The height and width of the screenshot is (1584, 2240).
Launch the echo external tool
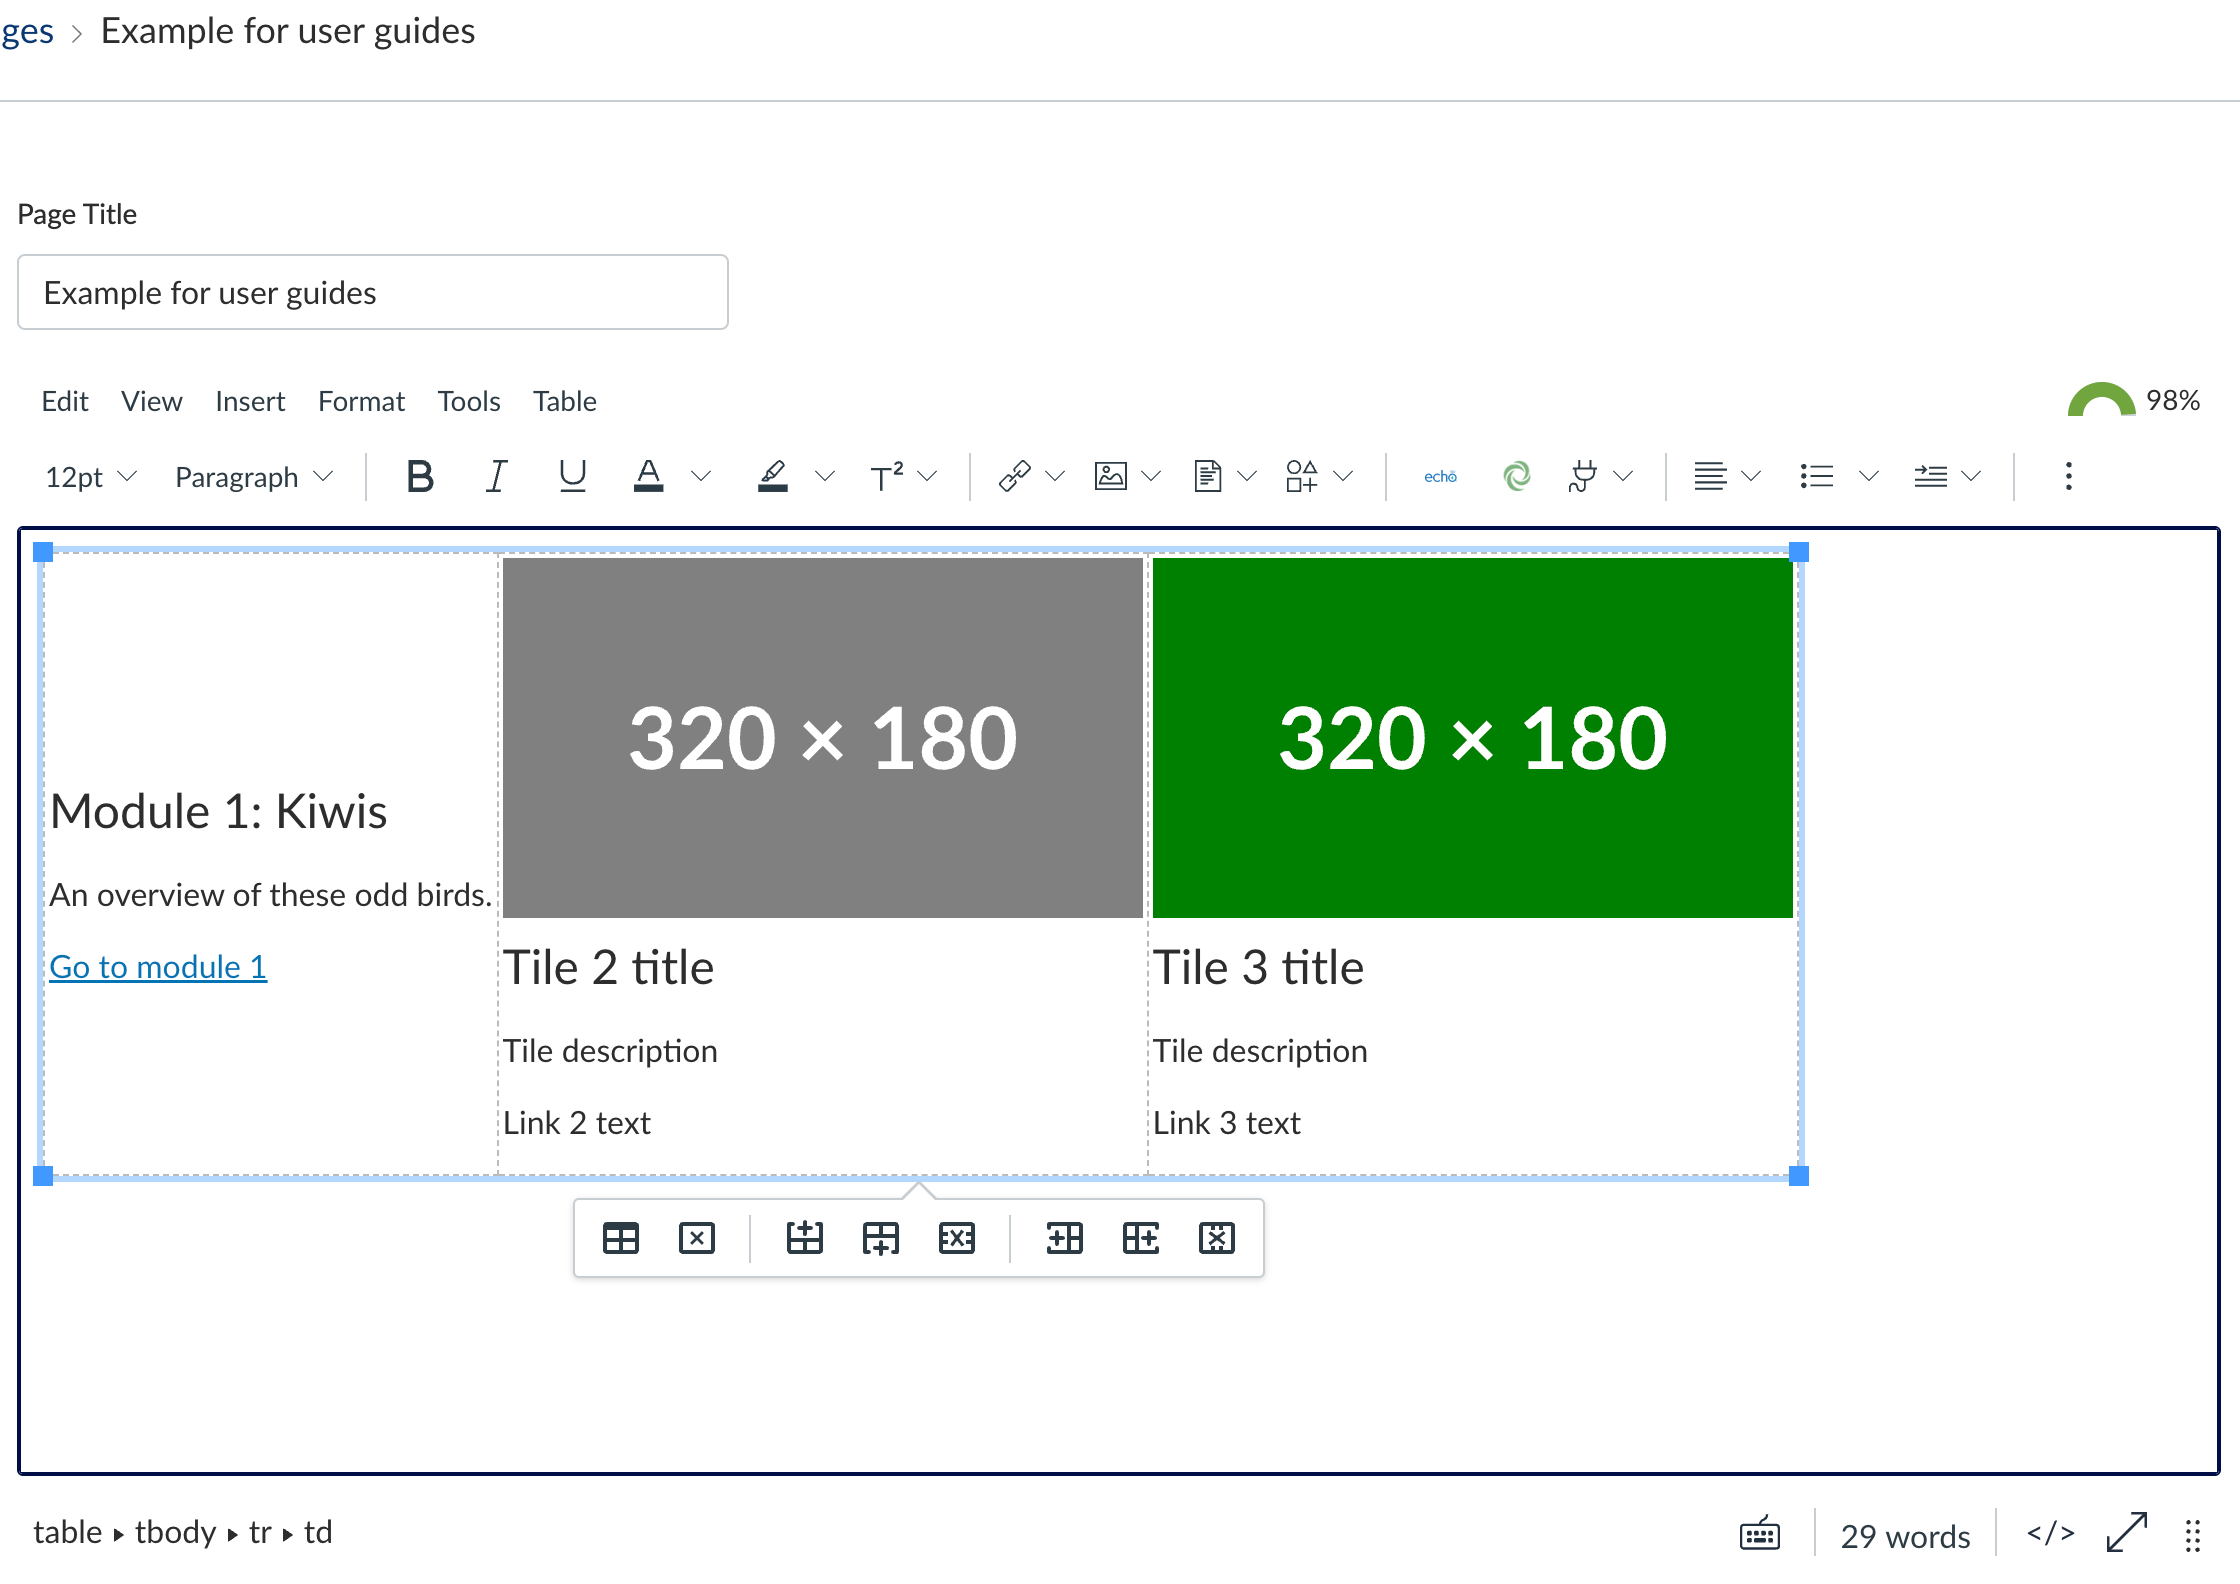(1440, 477)
